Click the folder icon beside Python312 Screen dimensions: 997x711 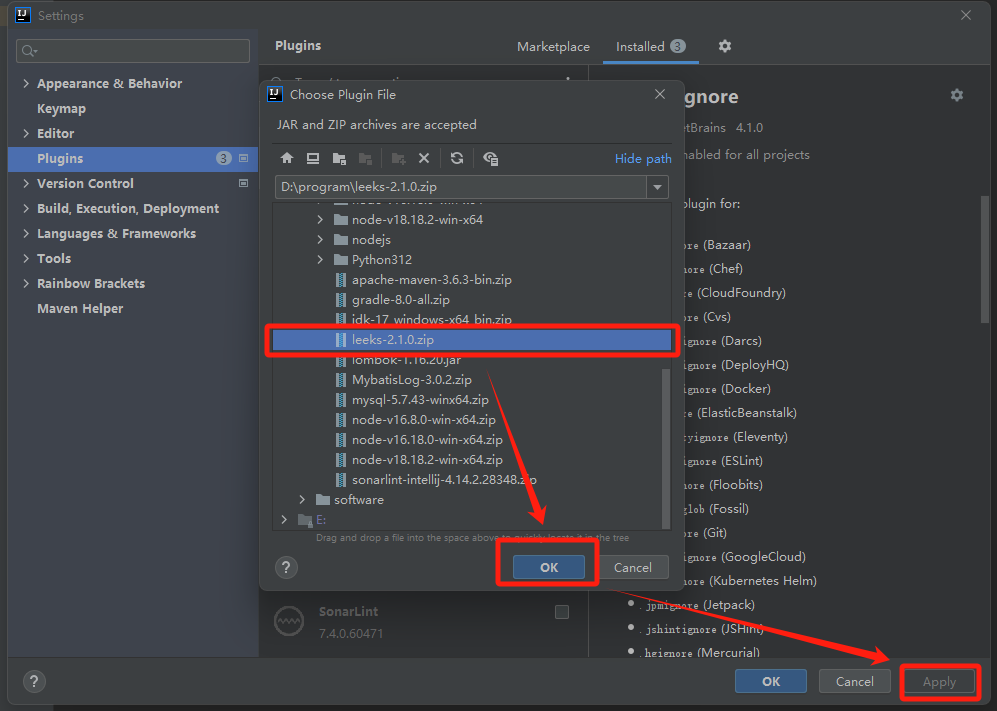click(x=341, y=259)
